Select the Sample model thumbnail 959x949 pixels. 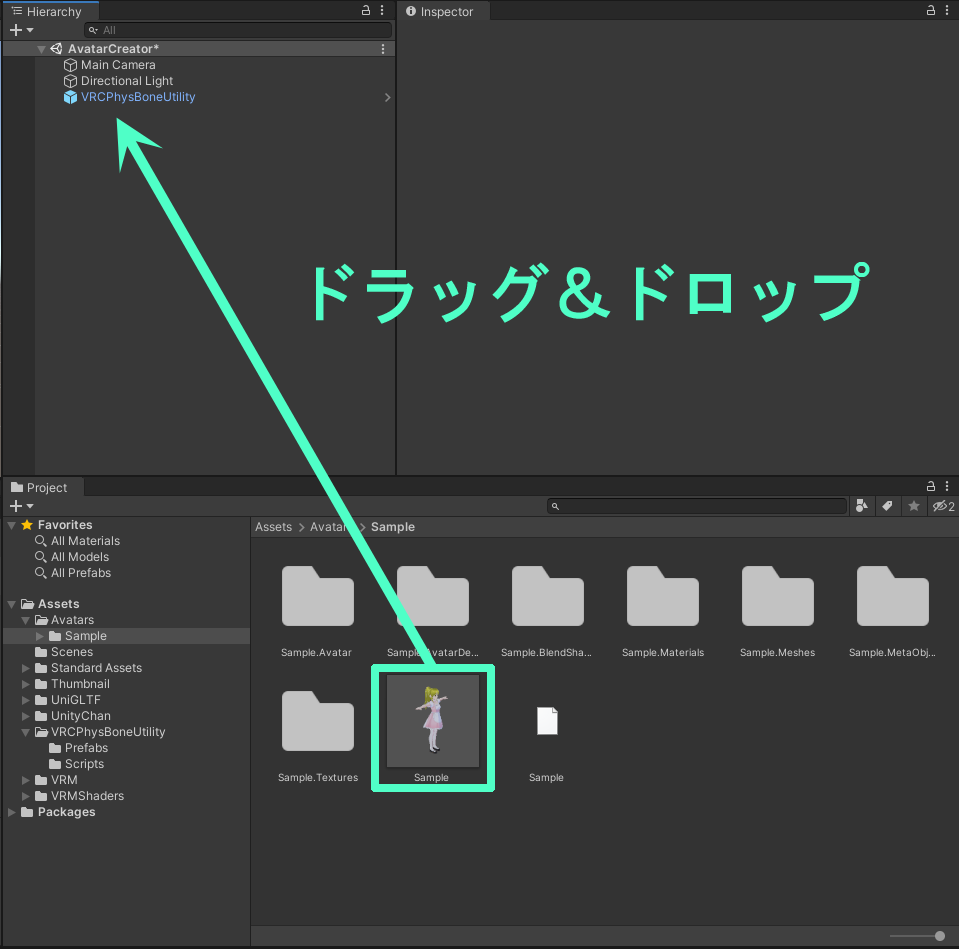tap(432, 721)
